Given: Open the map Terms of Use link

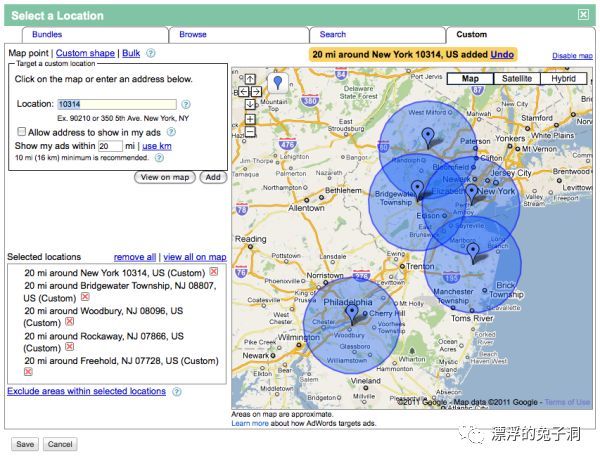Looking at the screenshot, I should click(x=567, y=402).
